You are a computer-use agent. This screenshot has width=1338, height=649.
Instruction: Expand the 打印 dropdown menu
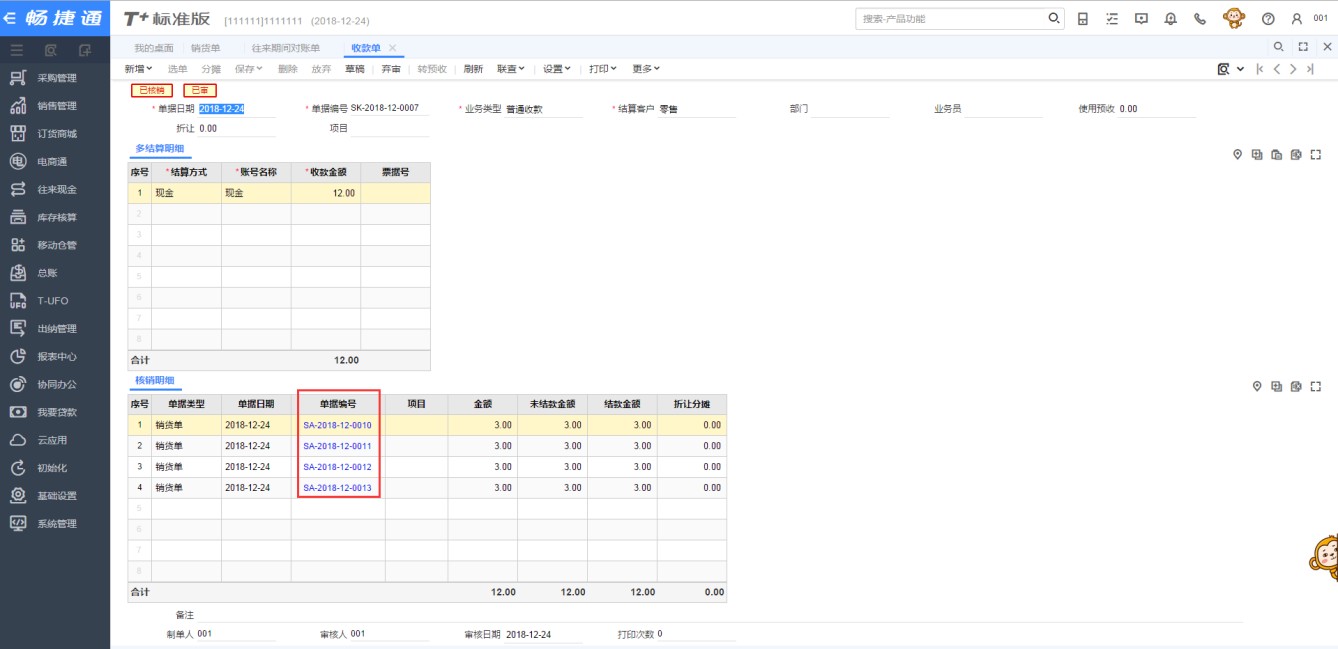point(602,69)
